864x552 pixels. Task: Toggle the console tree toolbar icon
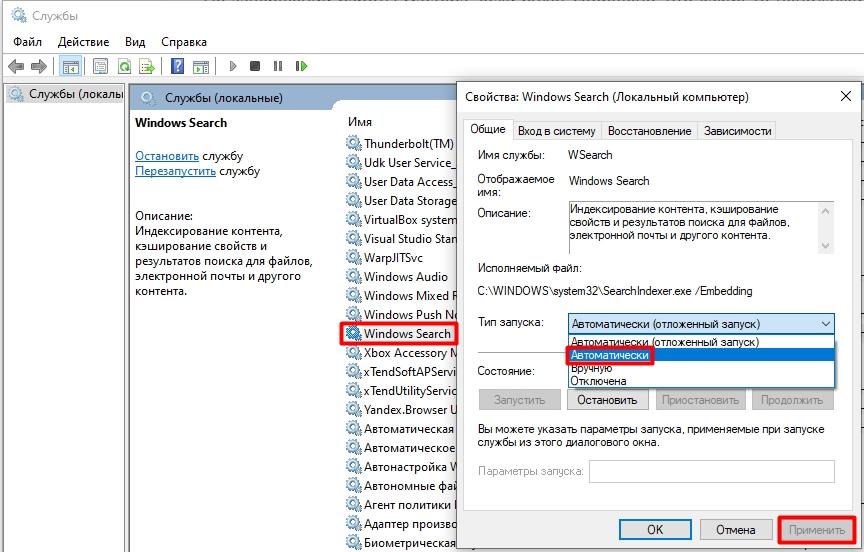click(x=71, y=67)
